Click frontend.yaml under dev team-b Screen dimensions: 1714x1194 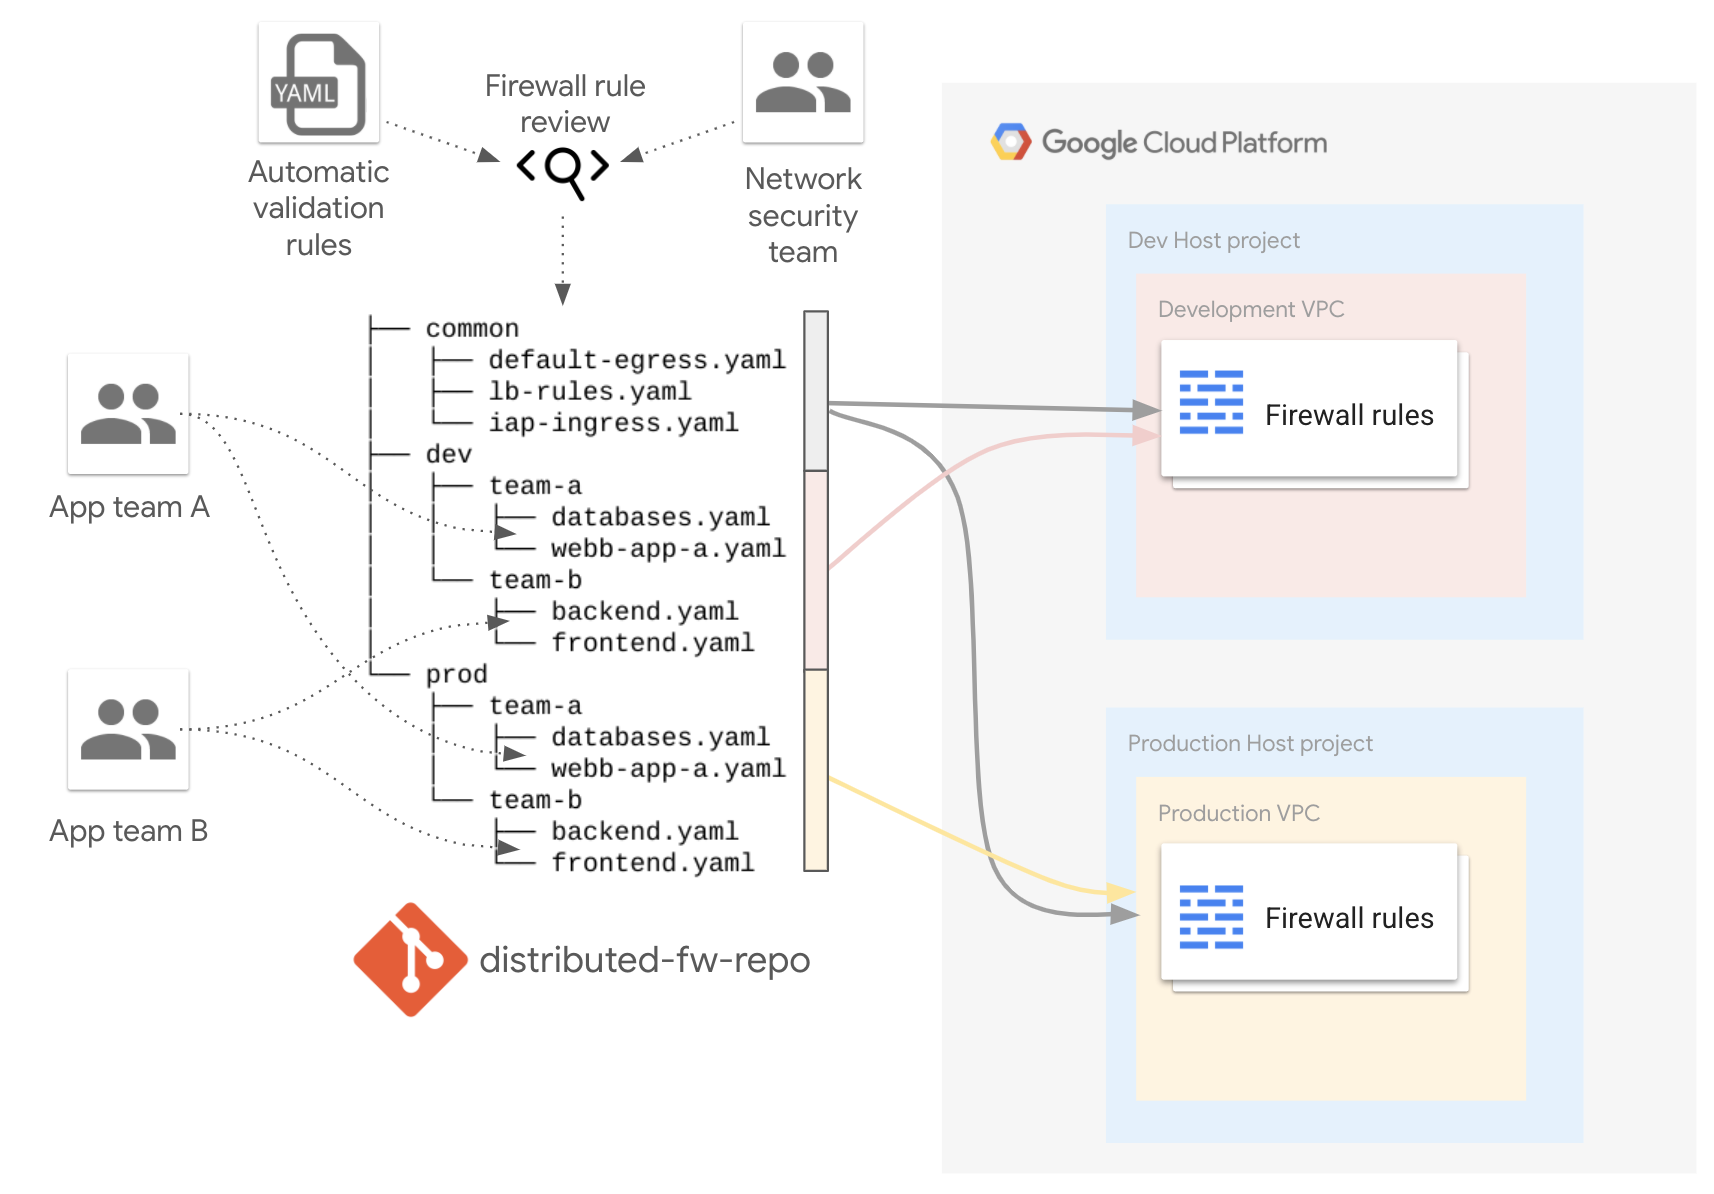653,643
